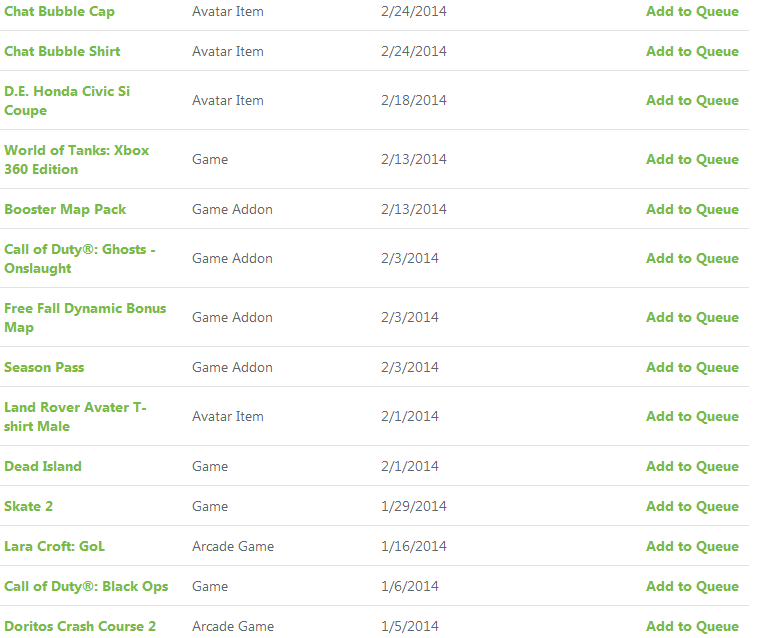
Task: Add World of Tanks to queue
Action: (x=692, y=160)
